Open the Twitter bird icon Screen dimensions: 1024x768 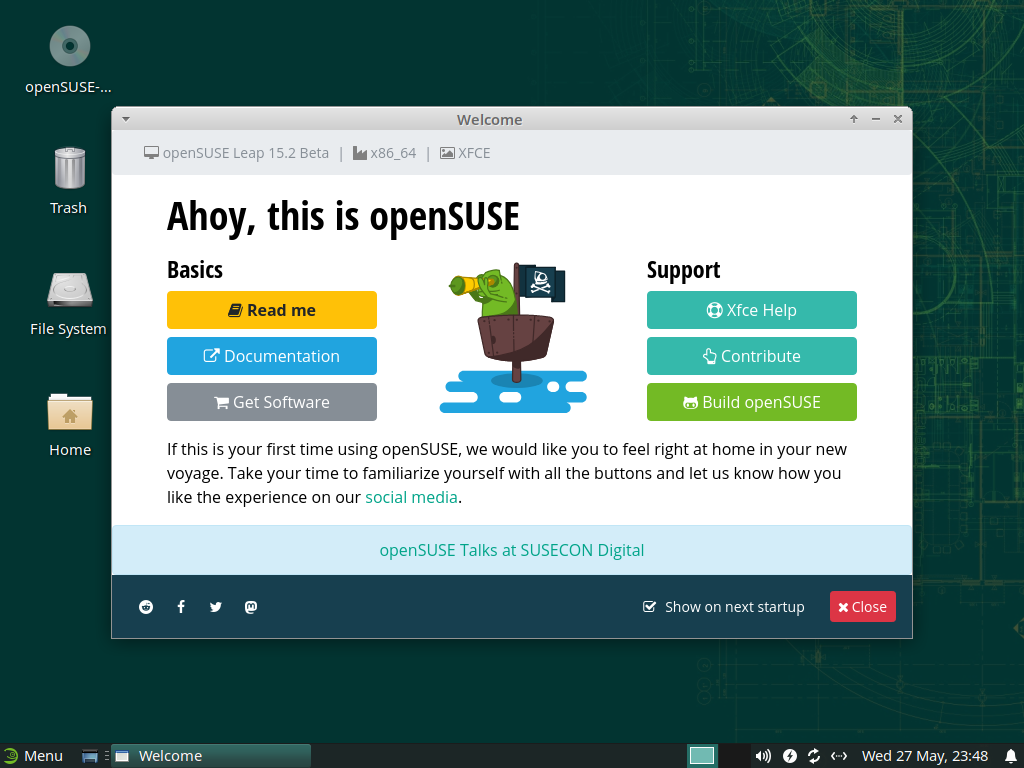pos(215,607)
